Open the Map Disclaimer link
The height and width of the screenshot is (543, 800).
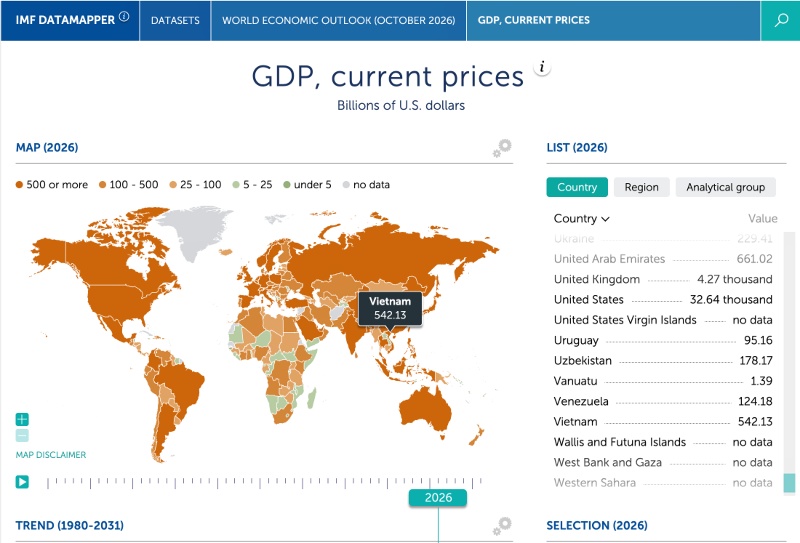pyautogui.click(x=51, y=455)
